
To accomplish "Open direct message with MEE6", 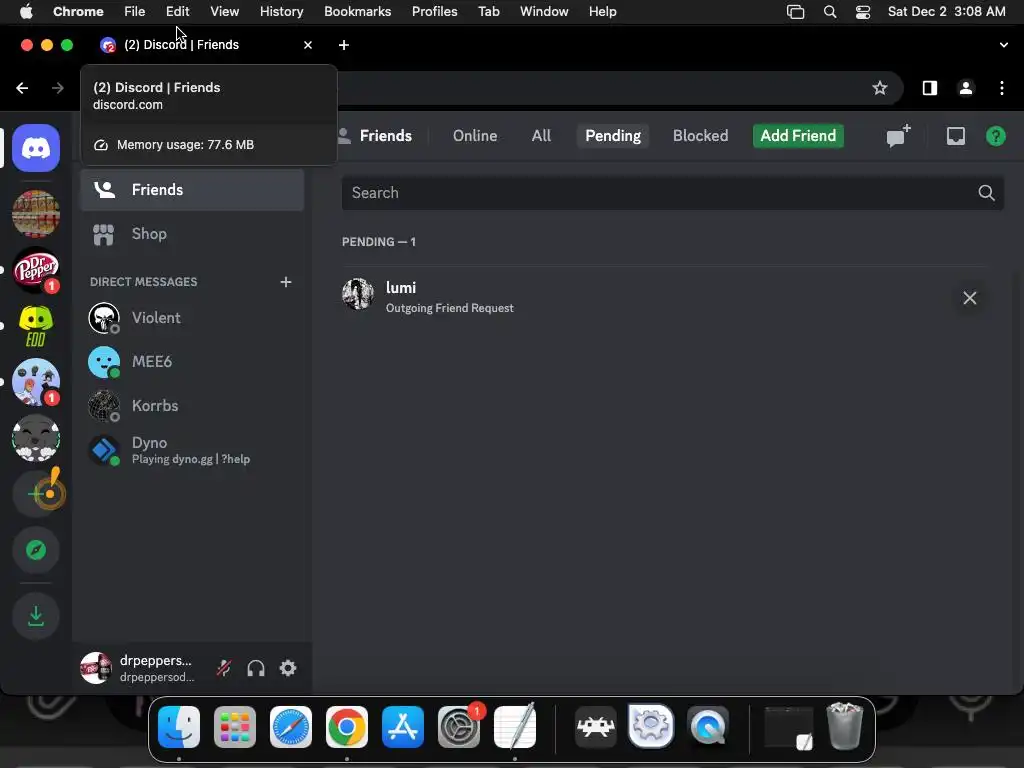I will point(193,362).
